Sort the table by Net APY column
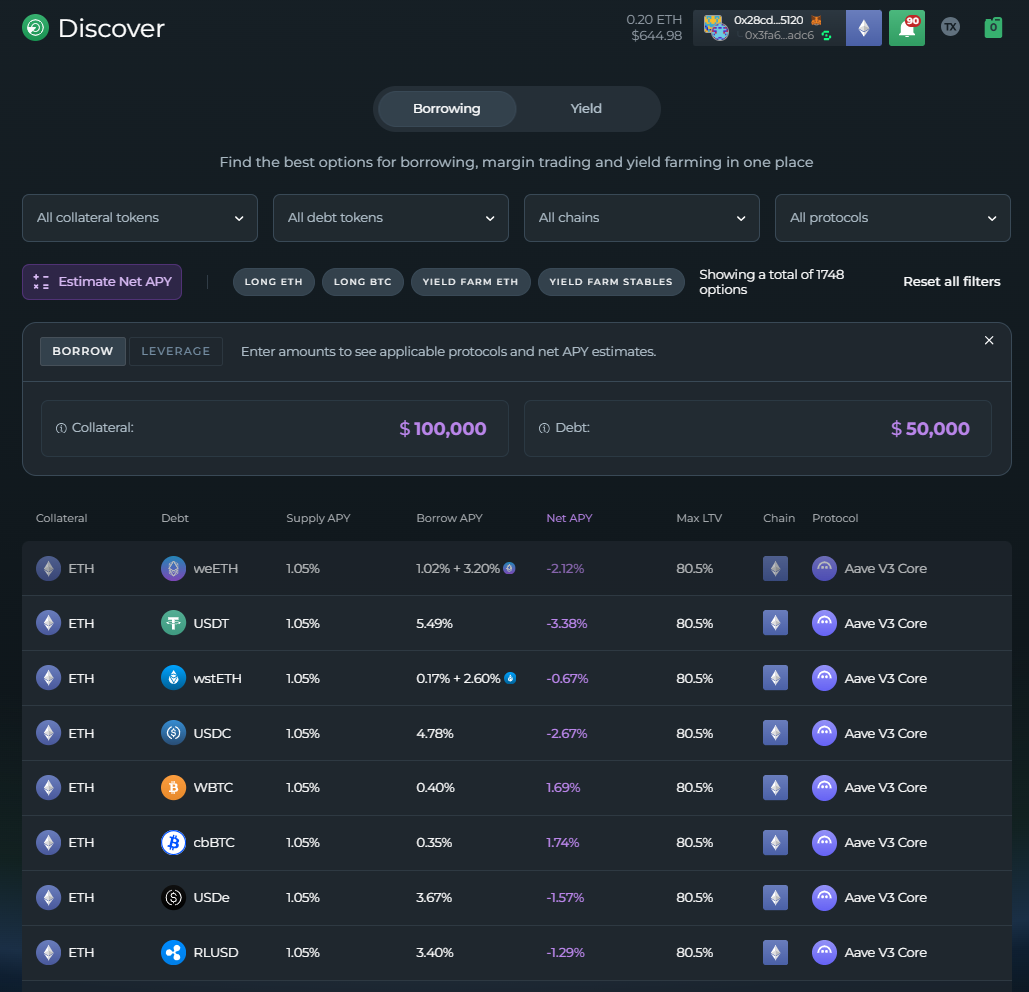The image size is (1029, 992). click(569, 518)
